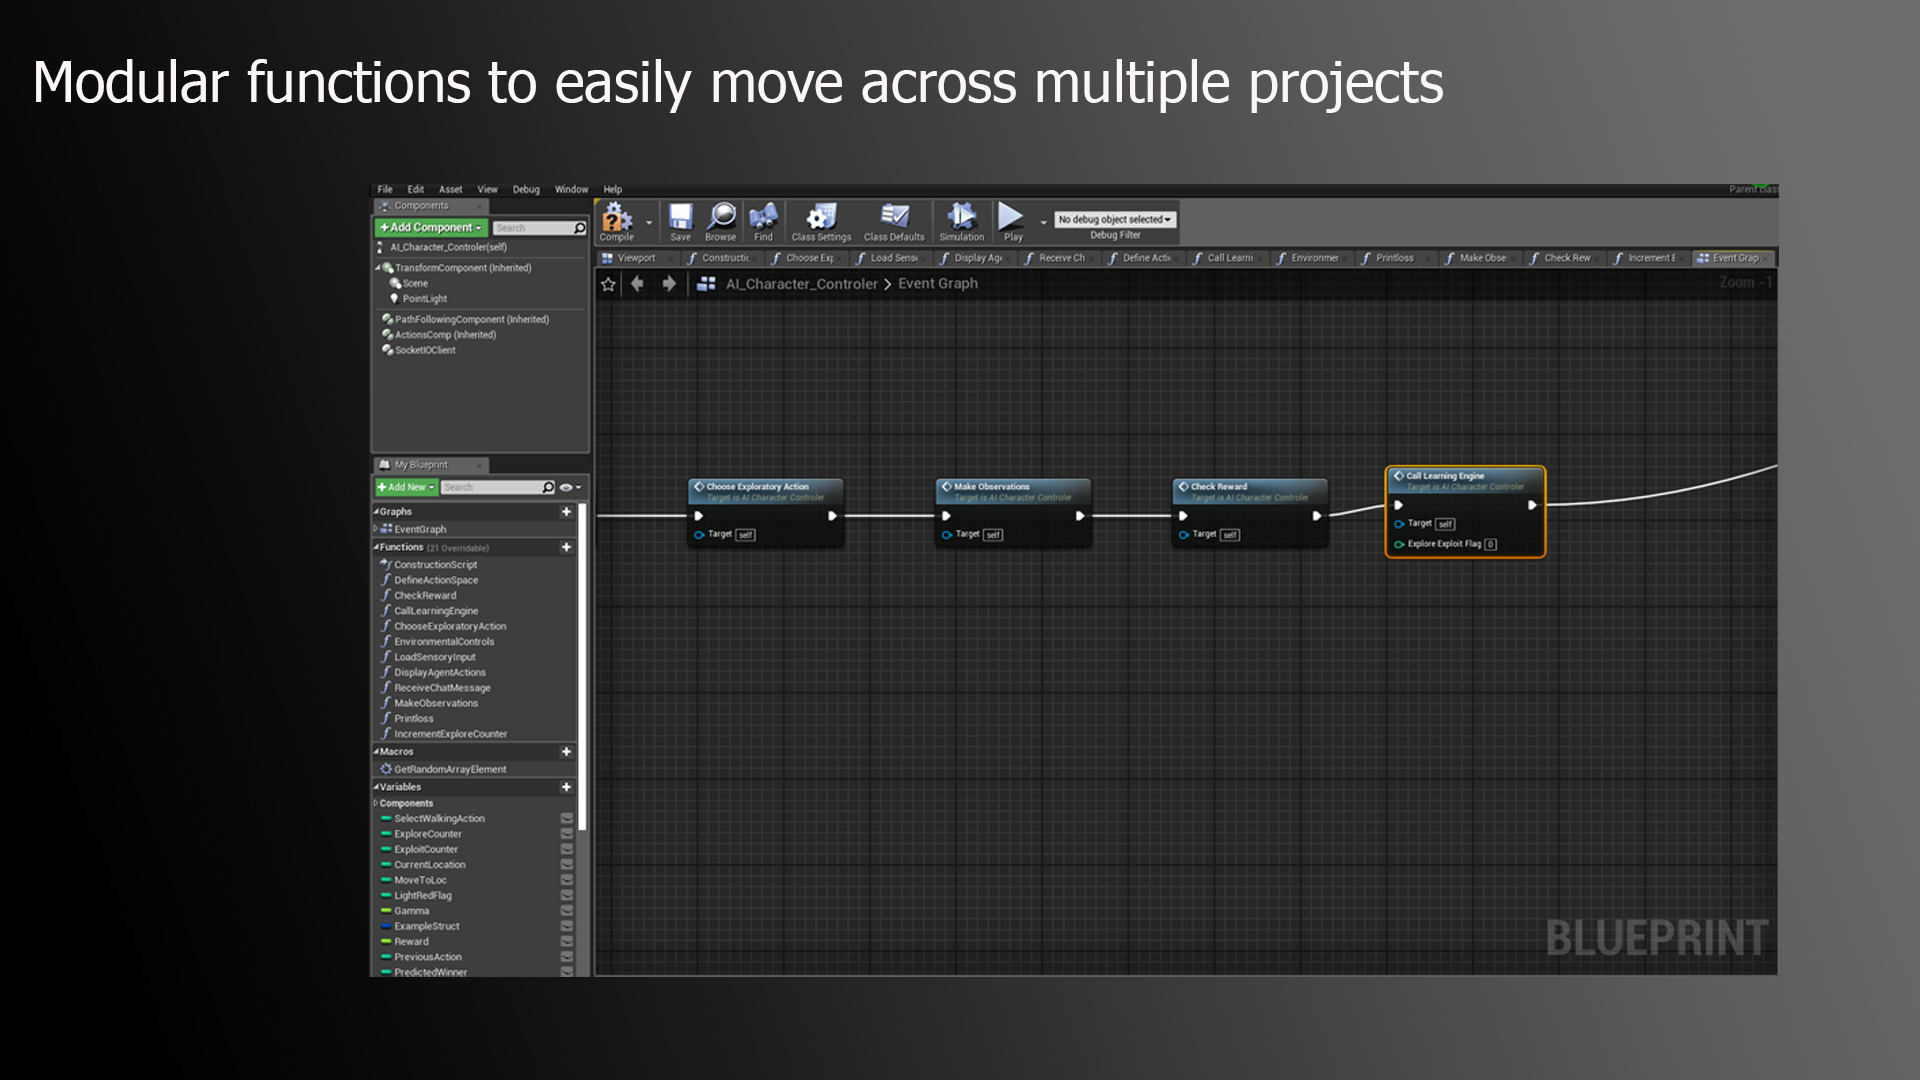Click Browse magnifier icon in toolbar
Screen dimensions: 1920x1080
[721, 217]
